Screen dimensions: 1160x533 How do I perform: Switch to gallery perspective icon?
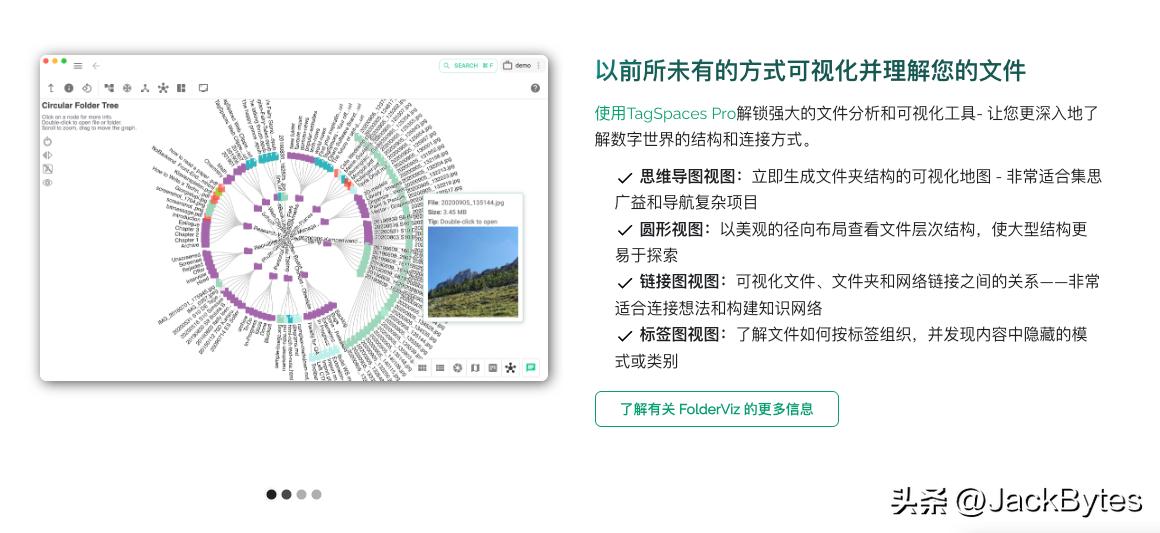pos(458,367)
